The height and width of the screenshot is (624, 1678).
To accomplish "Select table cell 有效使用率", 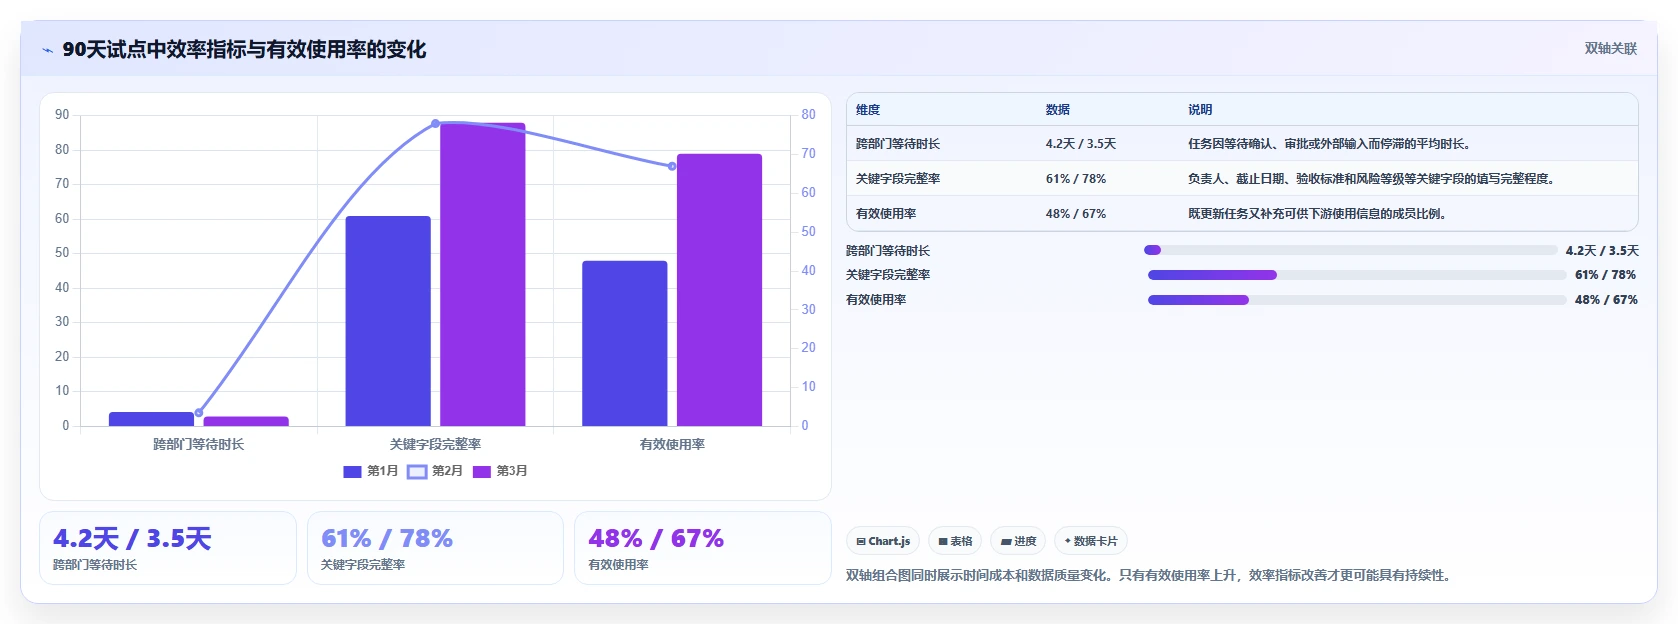I will click(x=886, y=214).
